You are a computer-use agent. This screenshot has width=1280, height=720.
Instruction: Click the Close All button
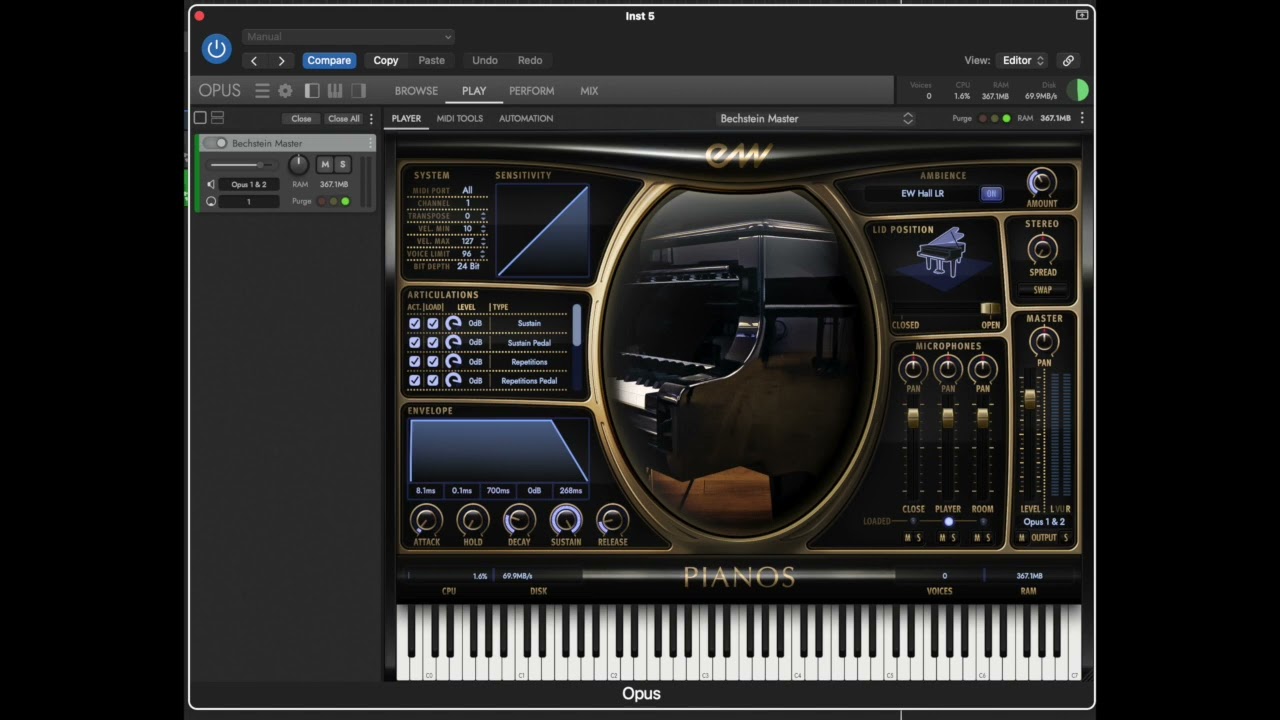(344, 118)
